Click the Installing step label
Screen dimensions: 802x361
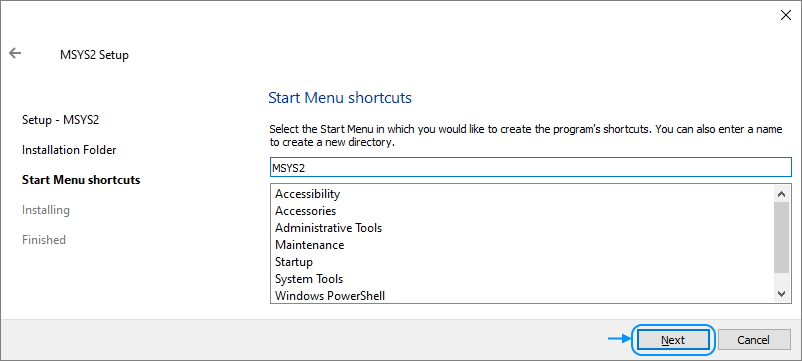click(x=46, y=210)
